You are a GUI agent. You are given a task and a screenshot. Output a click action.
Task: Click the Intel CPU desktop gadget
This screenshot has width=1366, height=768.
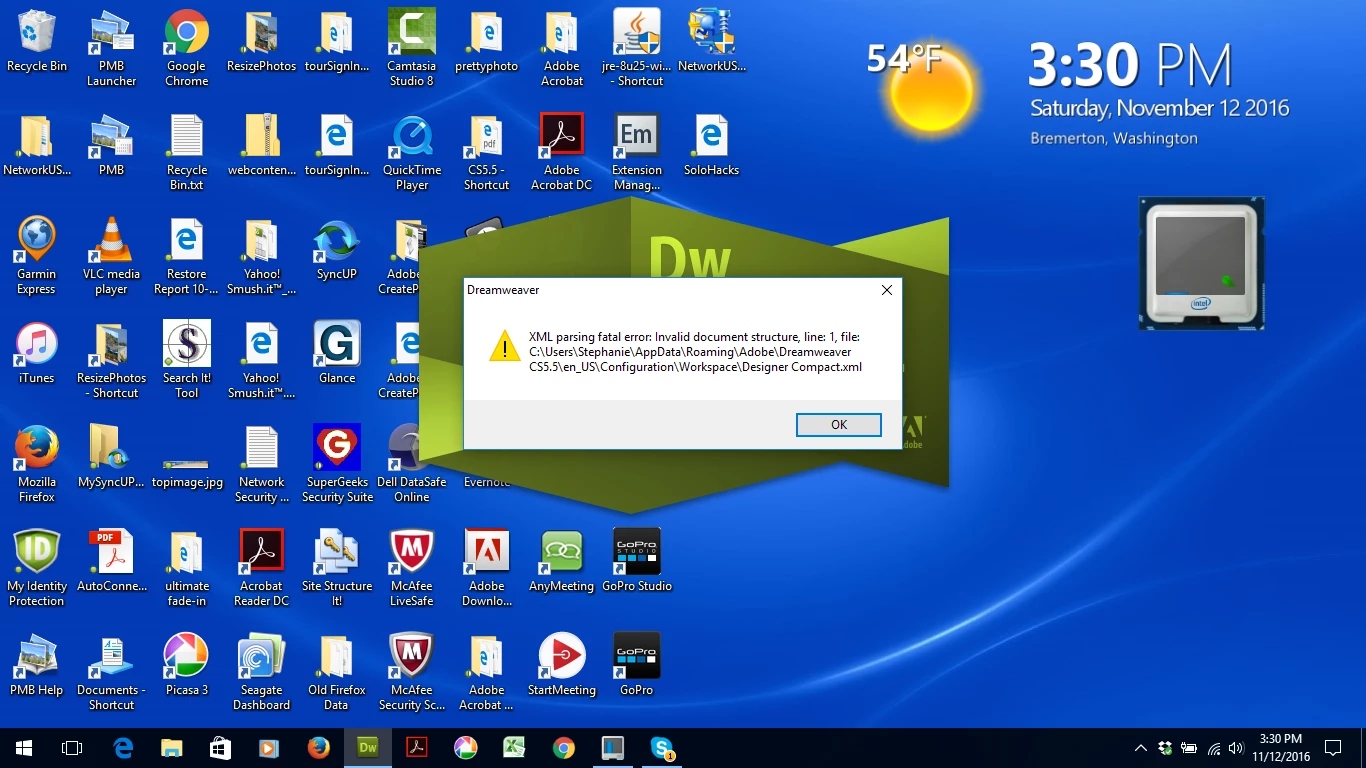pos(1201,263)
